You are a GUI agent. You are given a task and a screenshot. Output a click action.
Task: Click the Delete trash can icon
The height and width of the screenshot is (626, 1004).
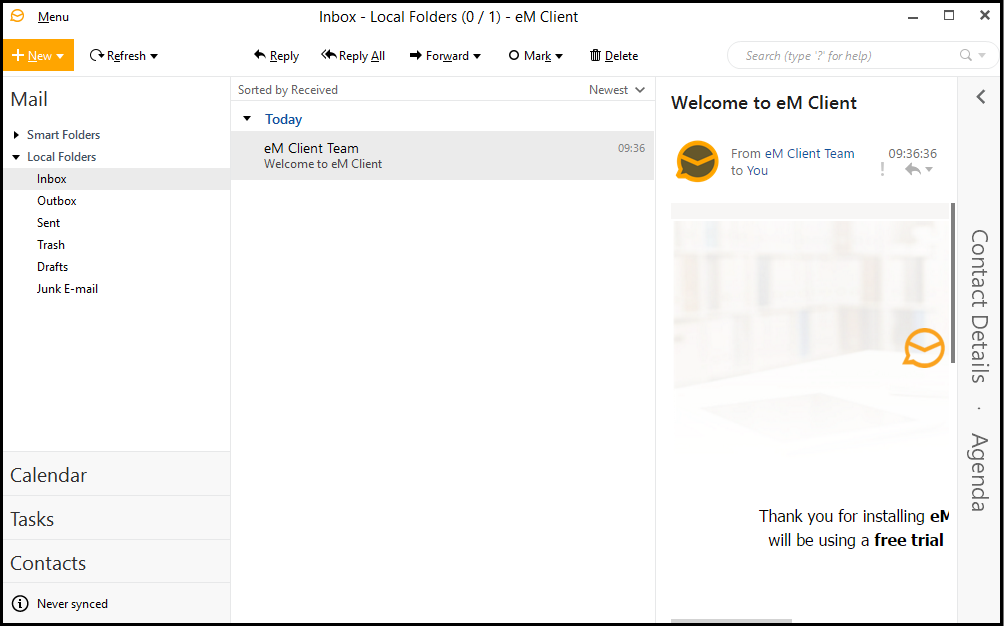coord(596,56)
